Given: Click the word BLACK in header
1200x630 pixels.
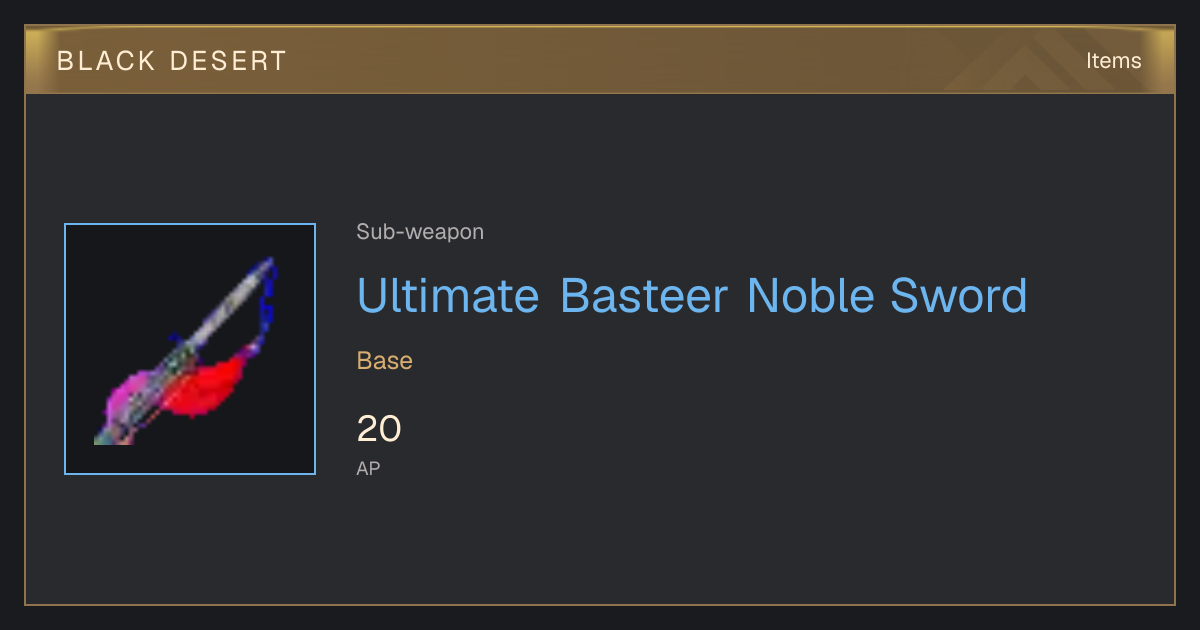Looking at the screenshot, I should (x=107, y=61).
